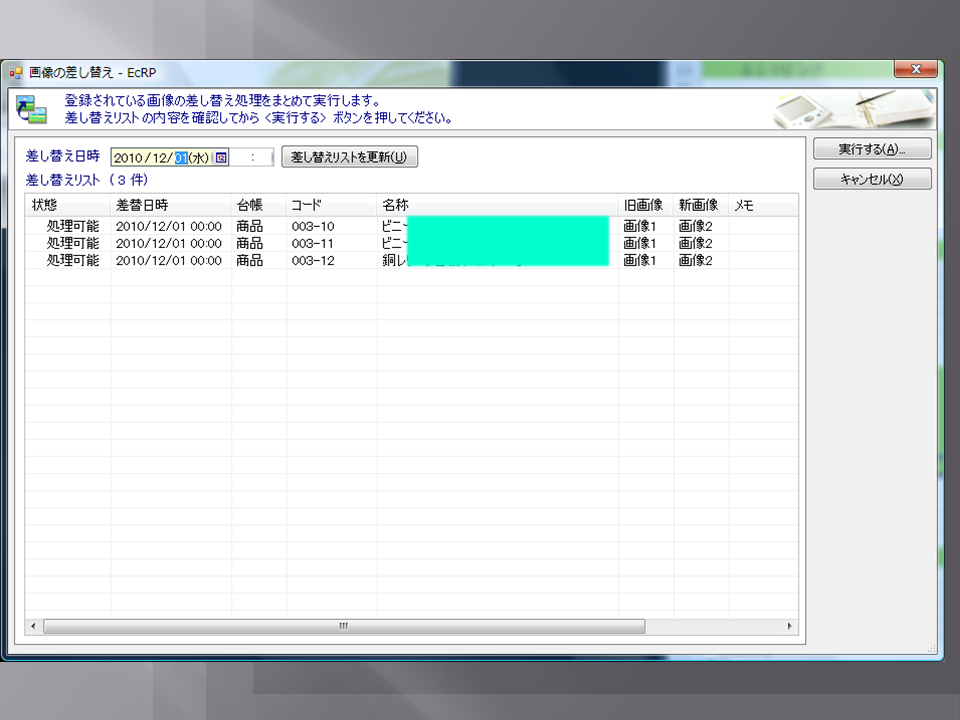Click the 名称 column header
This screenshot has width=960, height=720.
pyautogui.click(x=497, y=205)
